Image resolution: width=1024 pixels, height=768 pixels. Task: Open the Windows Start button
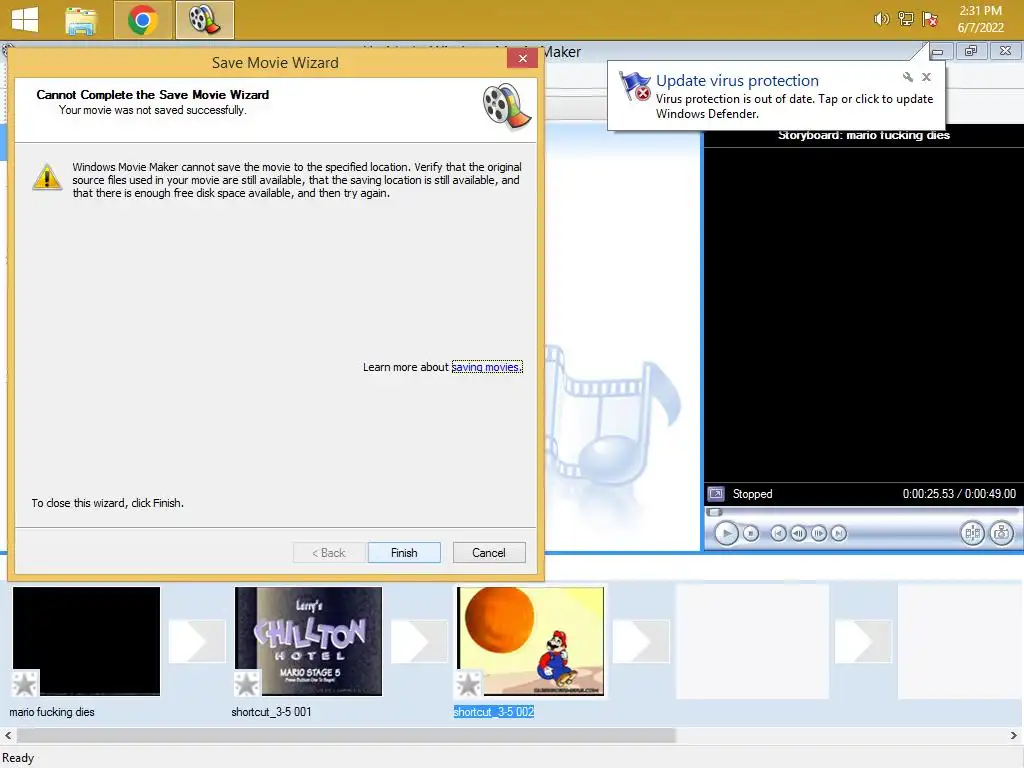24,20
